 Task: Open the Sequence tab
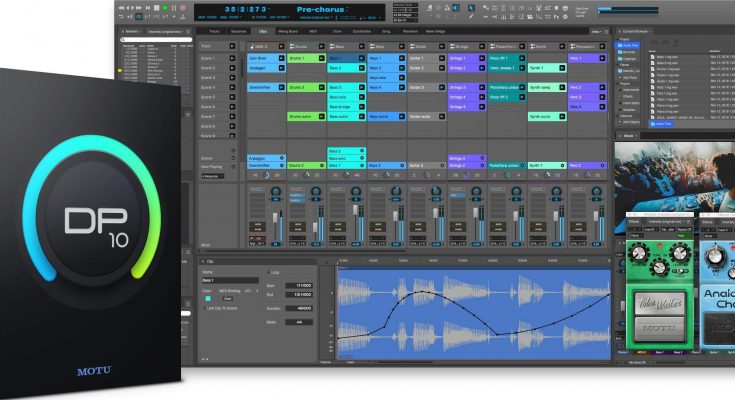pos(238,31)
